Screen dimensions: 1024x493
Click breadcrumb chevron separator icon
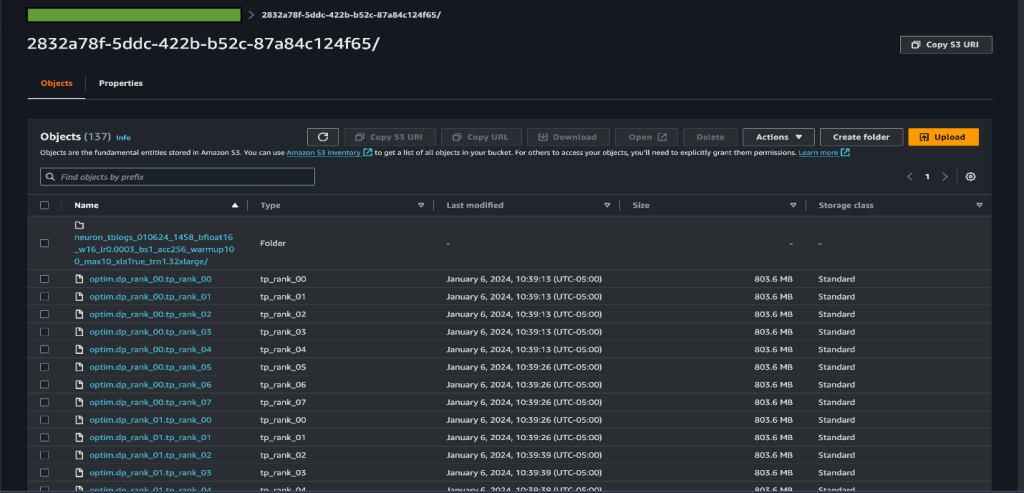[251, 14]
